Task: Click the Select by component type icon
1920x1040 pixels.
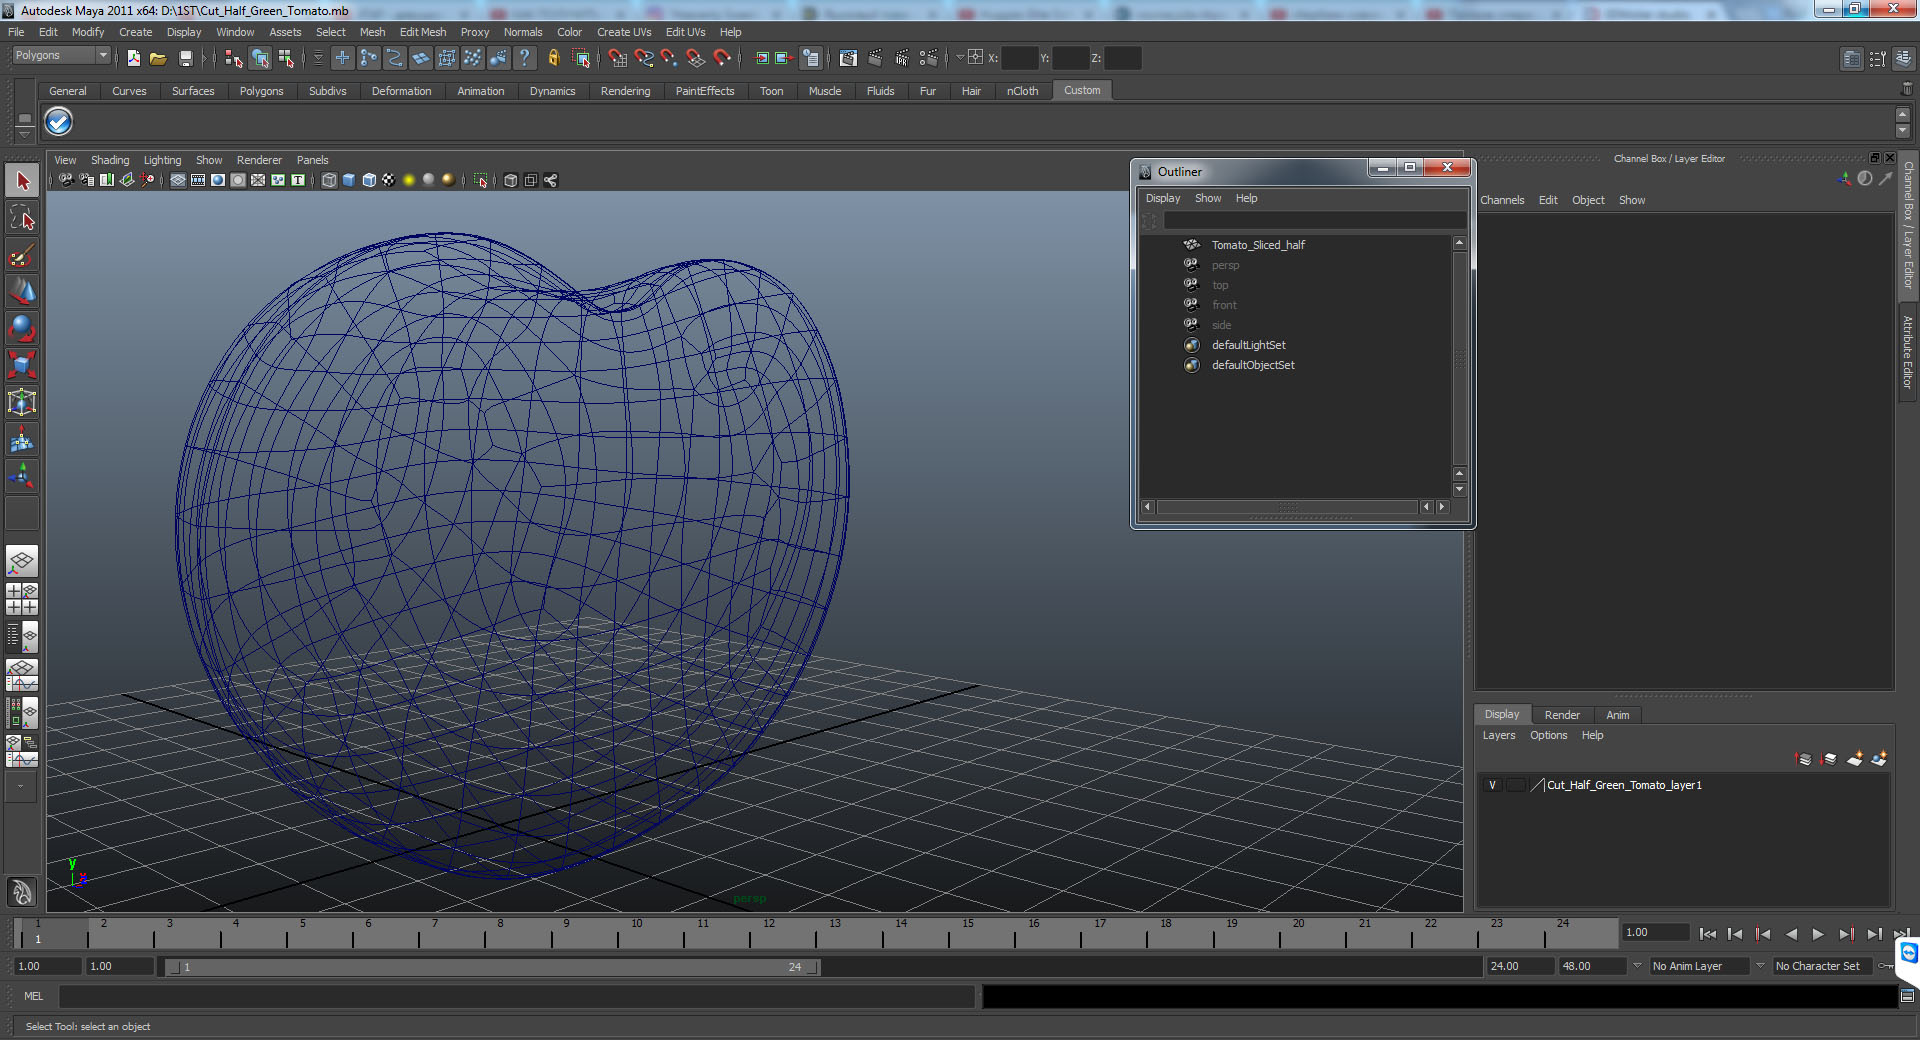Action: 286,58
